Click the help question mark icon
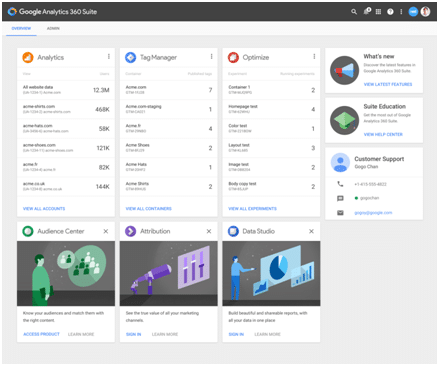Screen dimensions: 439x366 coord(390,12)
